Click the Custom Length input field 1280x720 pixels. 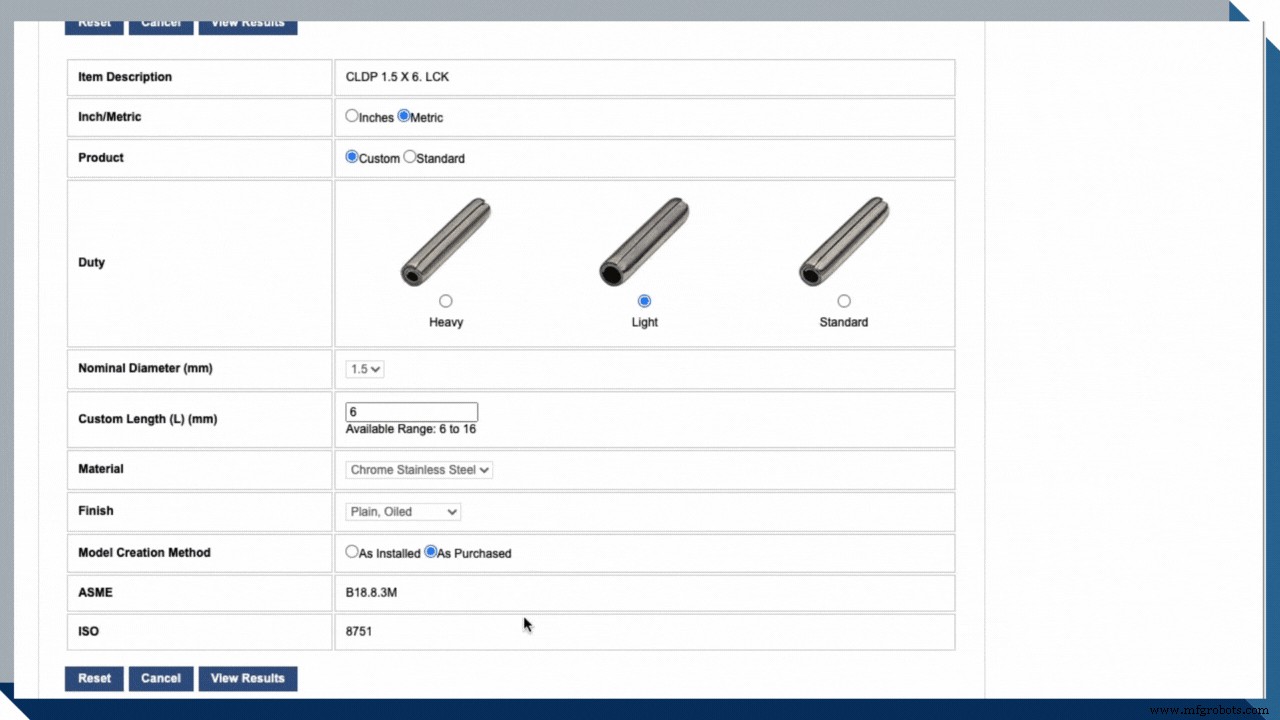[411, 412]
